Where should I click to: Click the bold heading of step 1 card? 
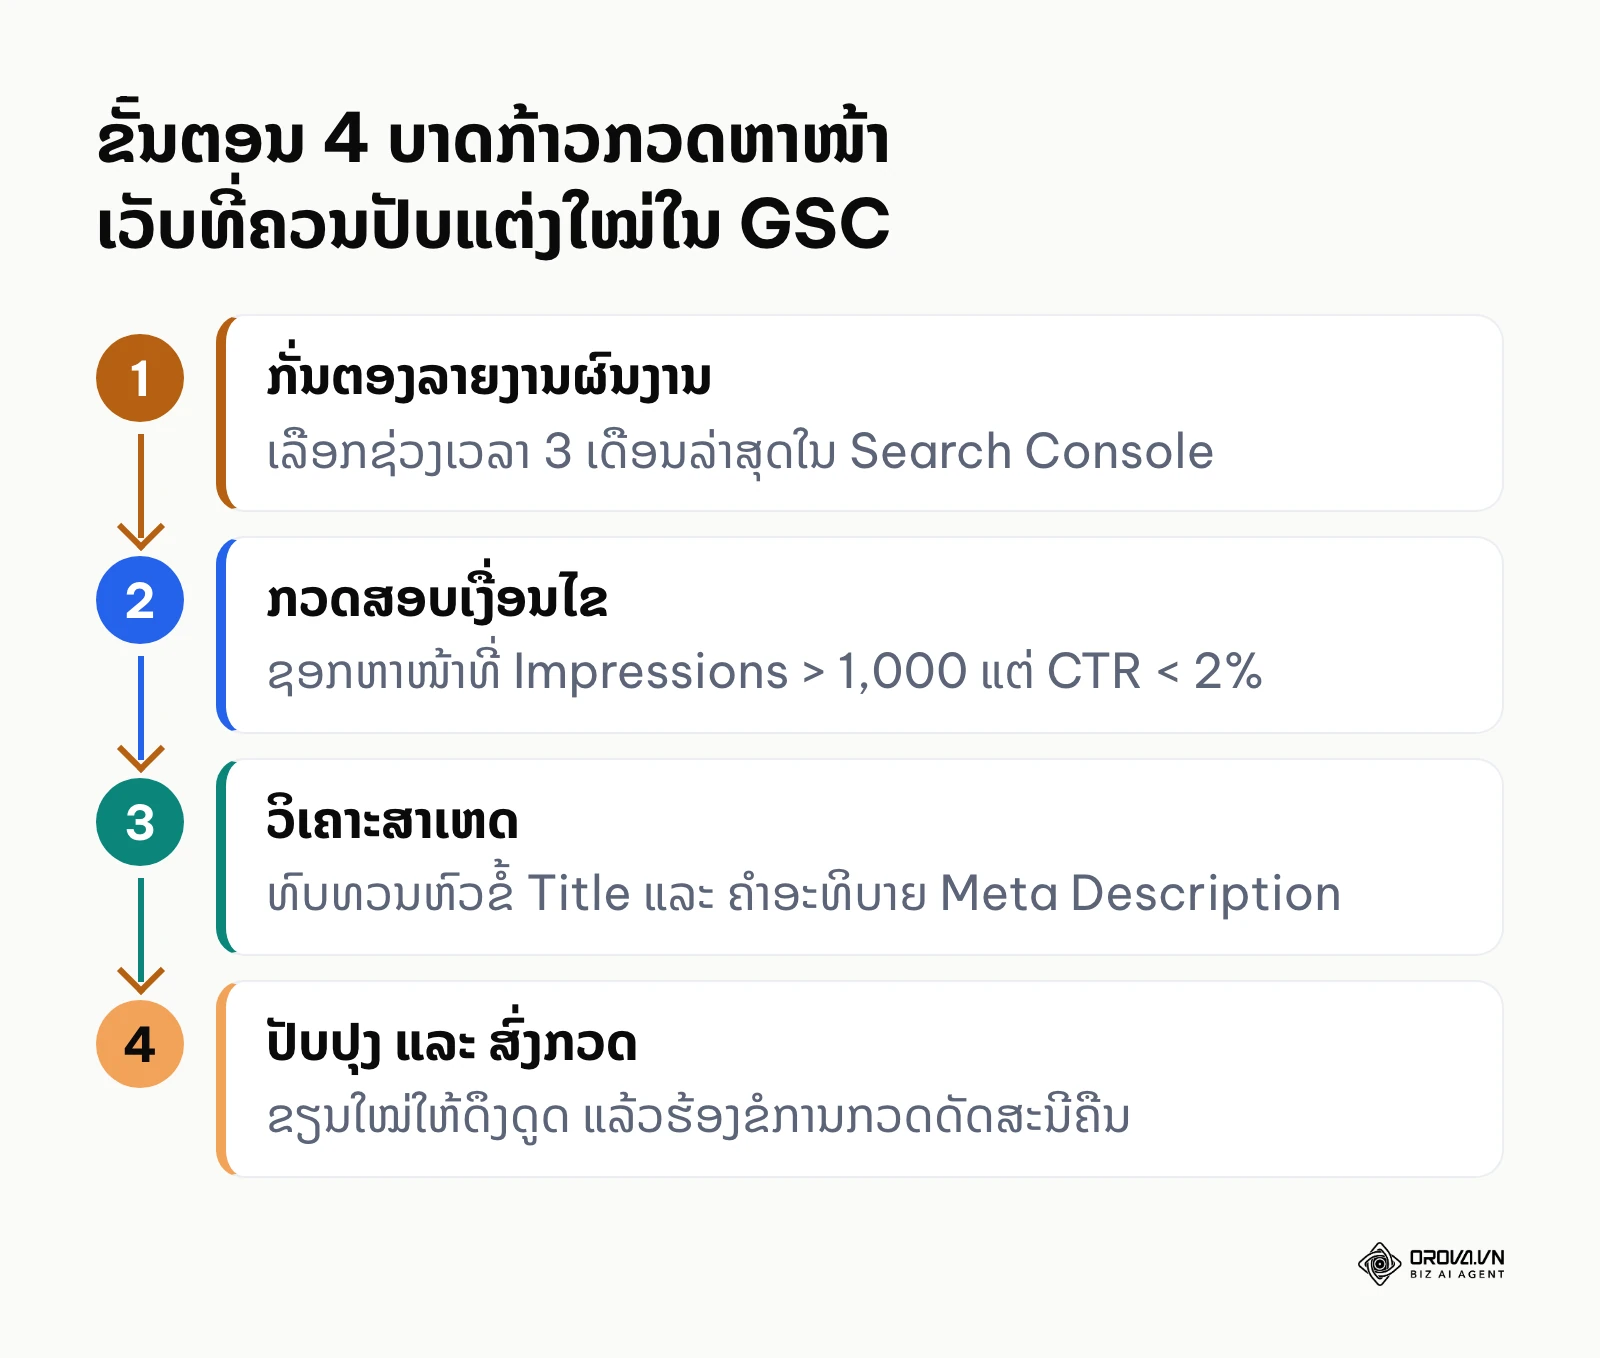489,378
